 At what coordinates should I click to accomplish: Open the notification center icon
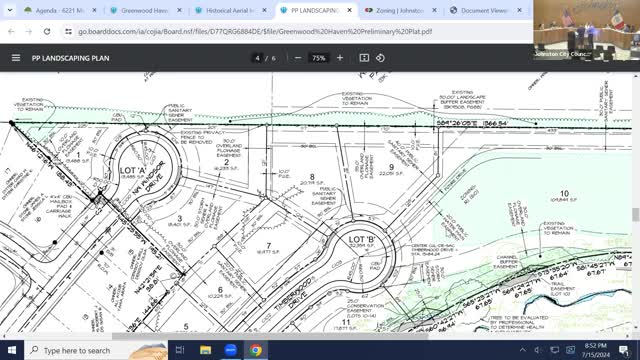coord(624,350)
